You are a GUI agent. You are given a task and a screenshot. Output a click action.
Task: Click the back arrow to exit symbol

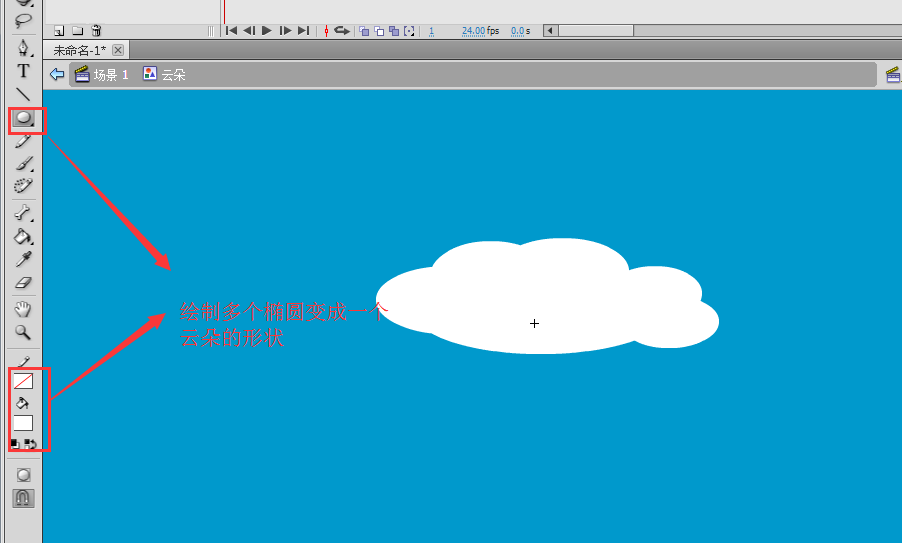pos(57,74)
